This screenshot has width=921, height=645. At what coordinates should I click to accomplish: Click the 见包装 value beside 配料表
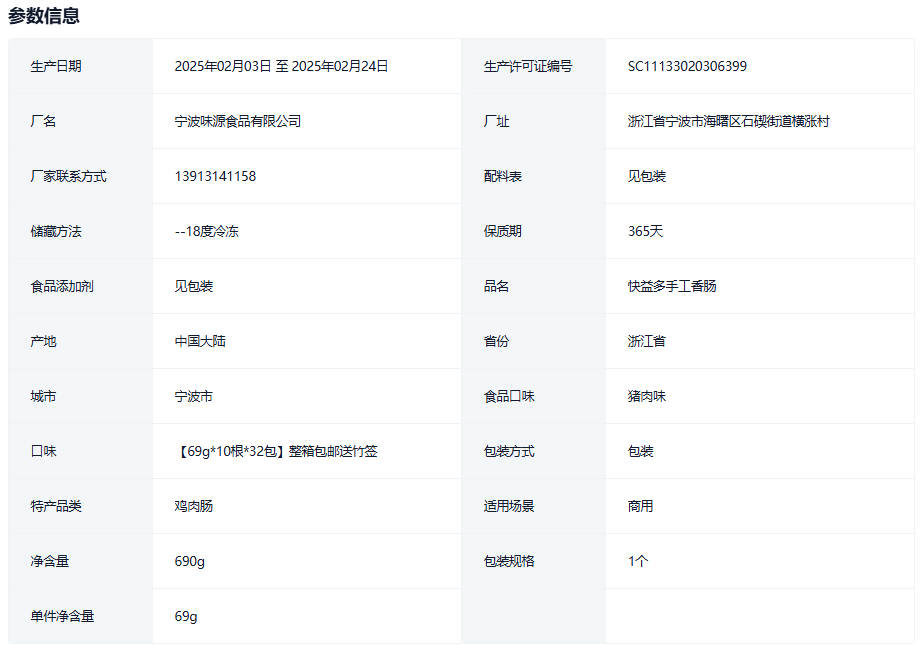(x=647, y=176)
